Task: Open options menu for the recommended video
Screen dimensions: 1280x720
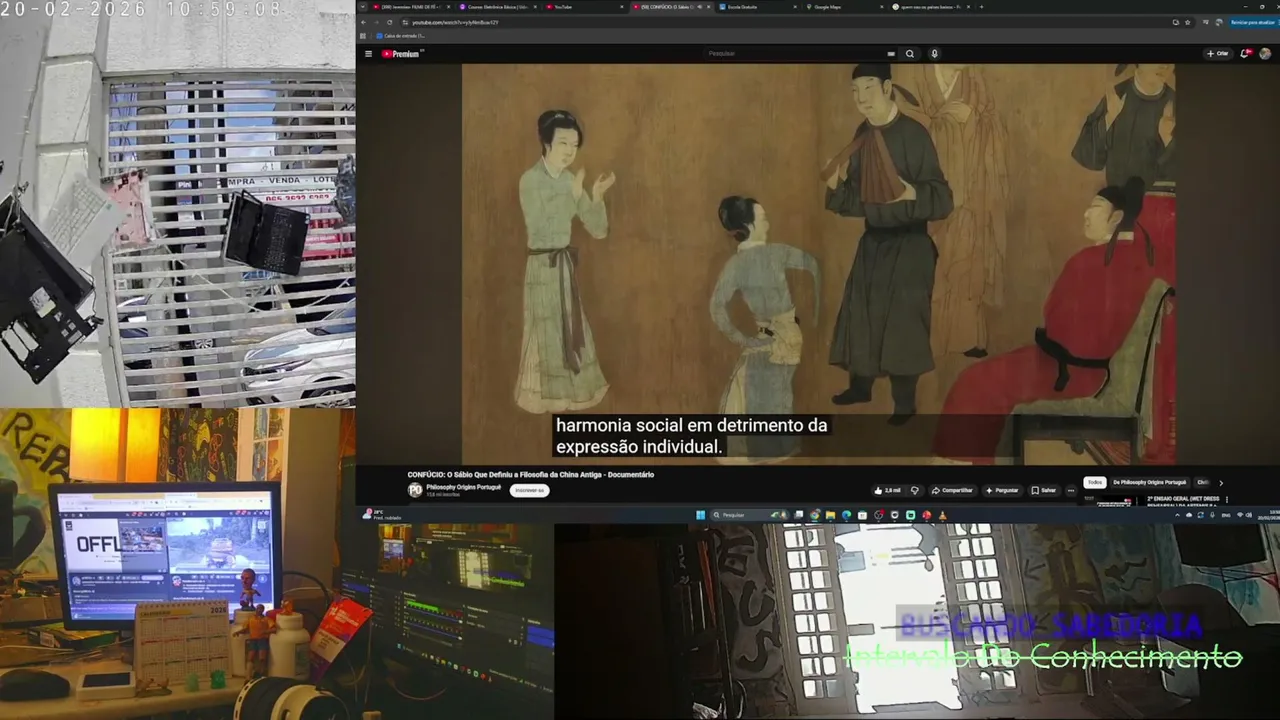Action: coord(1226,499)
